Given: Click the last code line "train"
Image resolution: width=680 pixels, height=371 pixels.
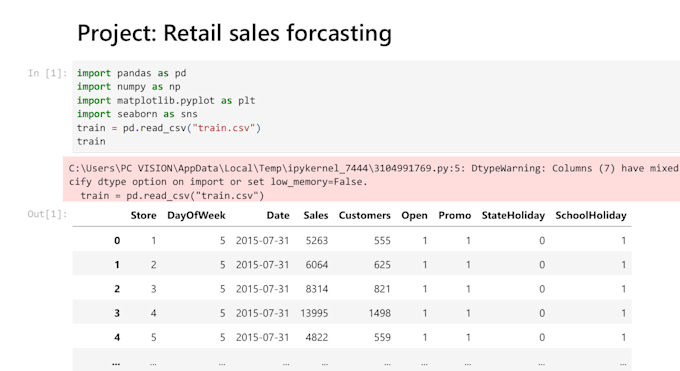Looking at the screenshot, I should (91, 141).
